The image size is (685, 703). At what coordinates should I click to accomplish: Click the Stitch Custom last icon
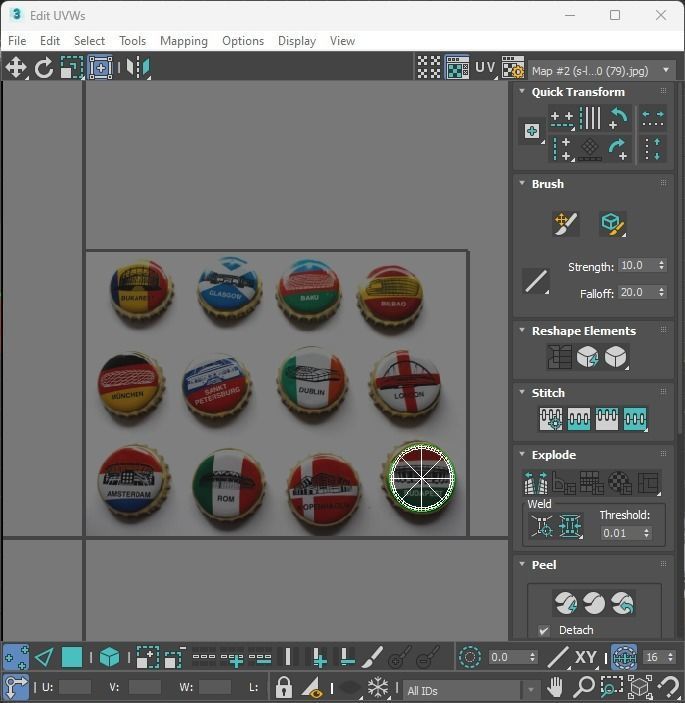pos(635,419)
